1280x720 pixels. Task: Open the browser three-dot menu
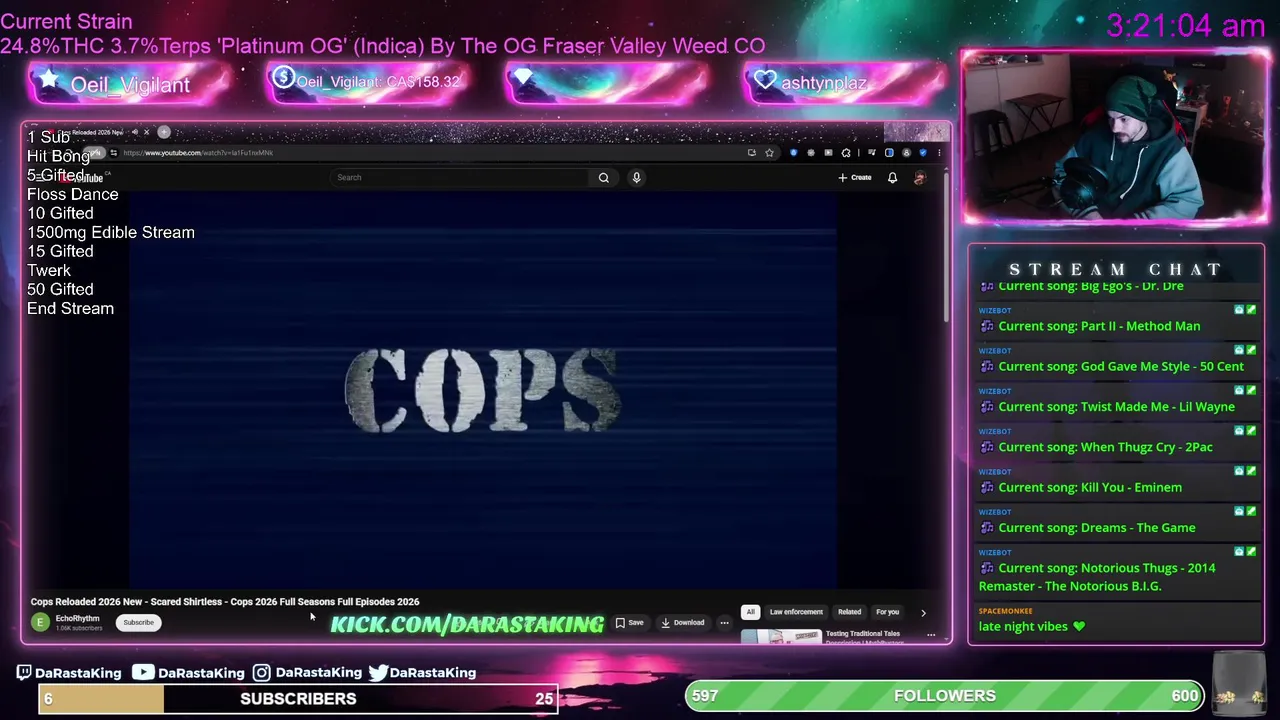tap(939, 153)
